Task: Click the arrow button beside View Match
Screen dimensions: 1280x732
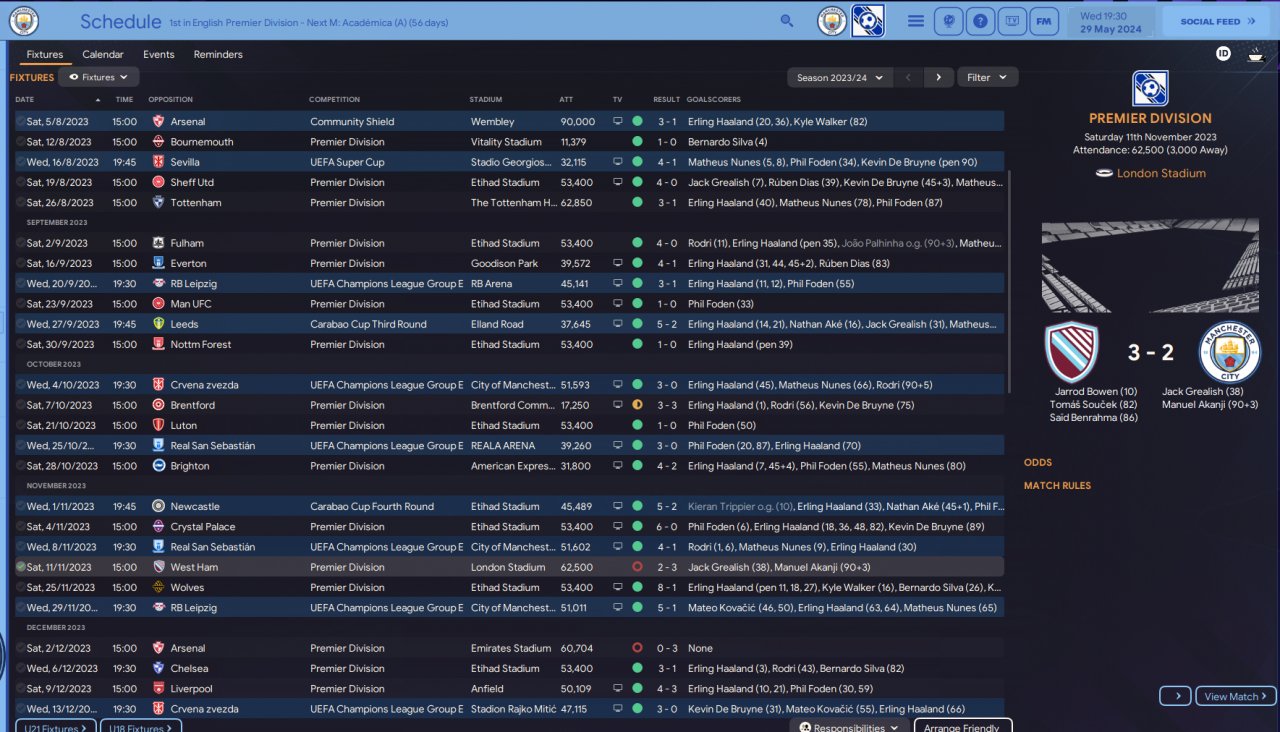Action: pyautogui.click(x=1176, y=696)
